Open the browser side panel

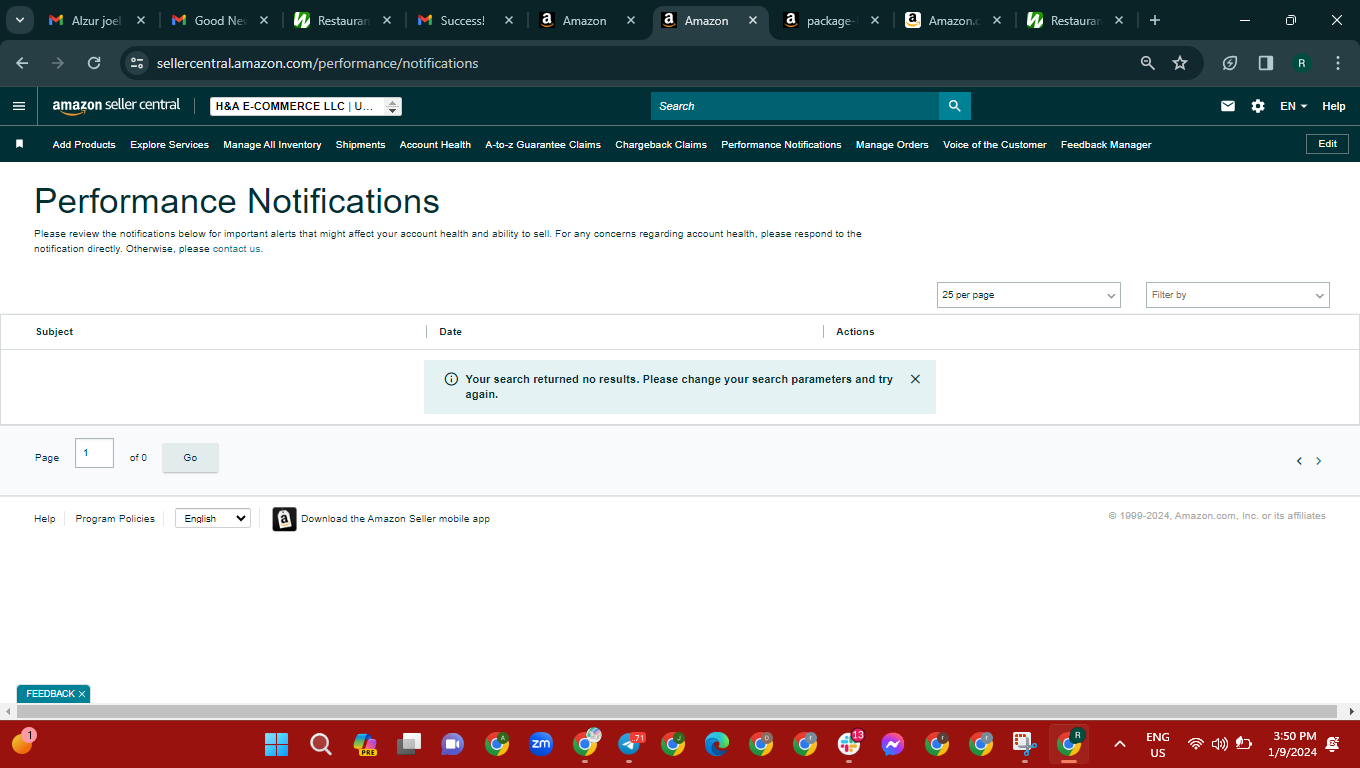(x=1266, y=63)
